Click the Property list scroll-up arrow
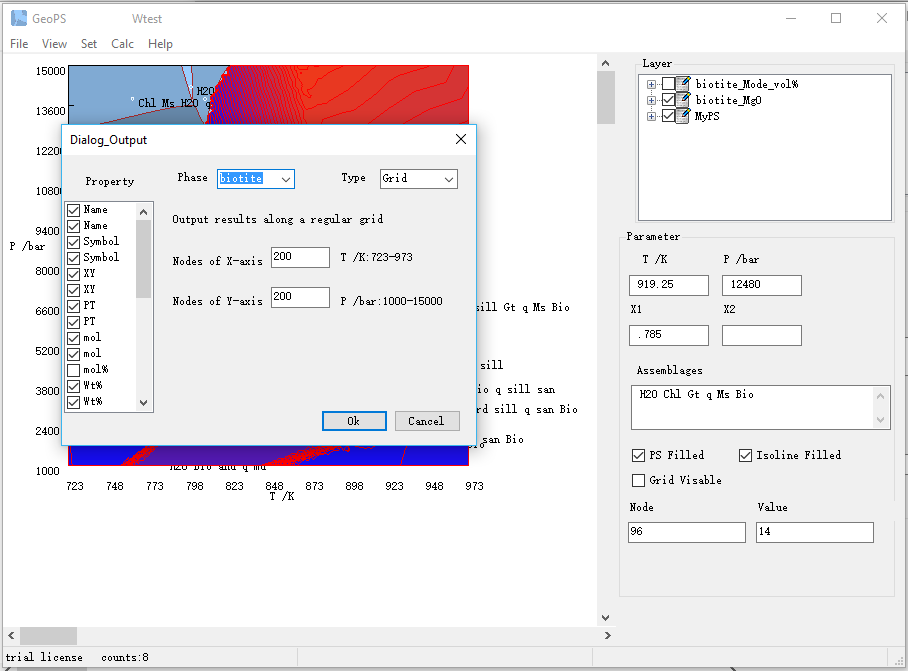This screenshot has height=671, width=908. (x=144, y=211)
